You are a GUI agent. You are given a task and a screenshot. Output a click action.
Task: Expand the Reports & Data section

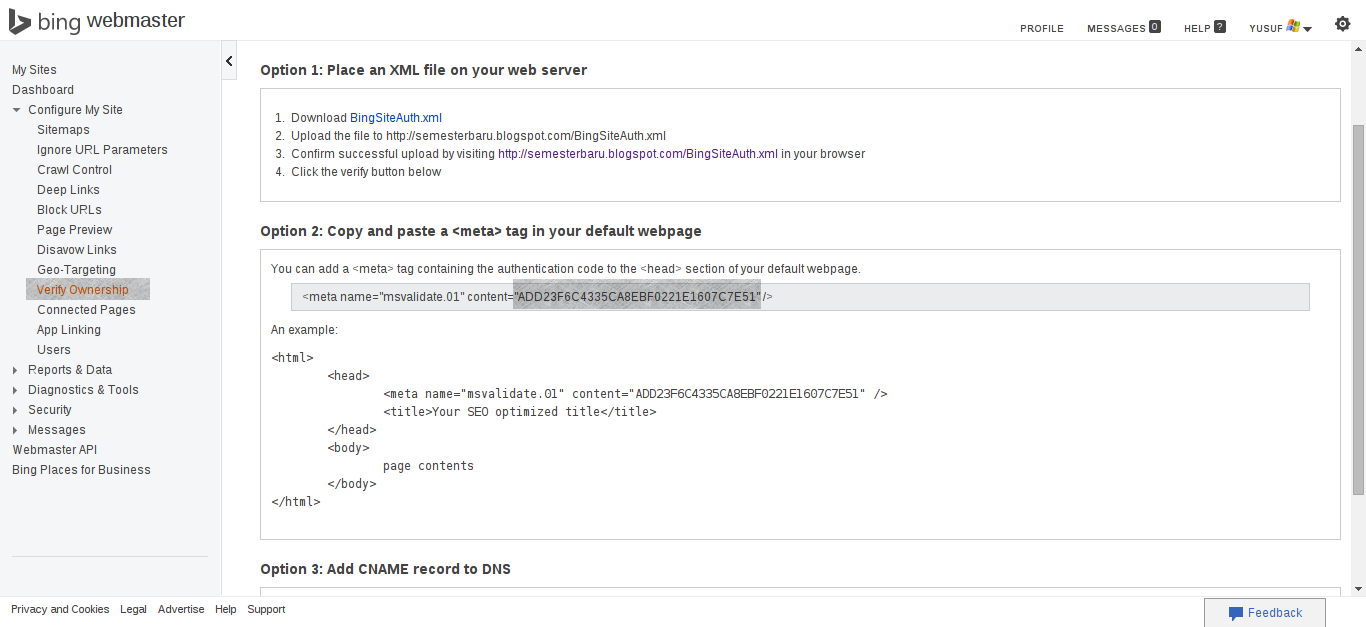(16, 370)
